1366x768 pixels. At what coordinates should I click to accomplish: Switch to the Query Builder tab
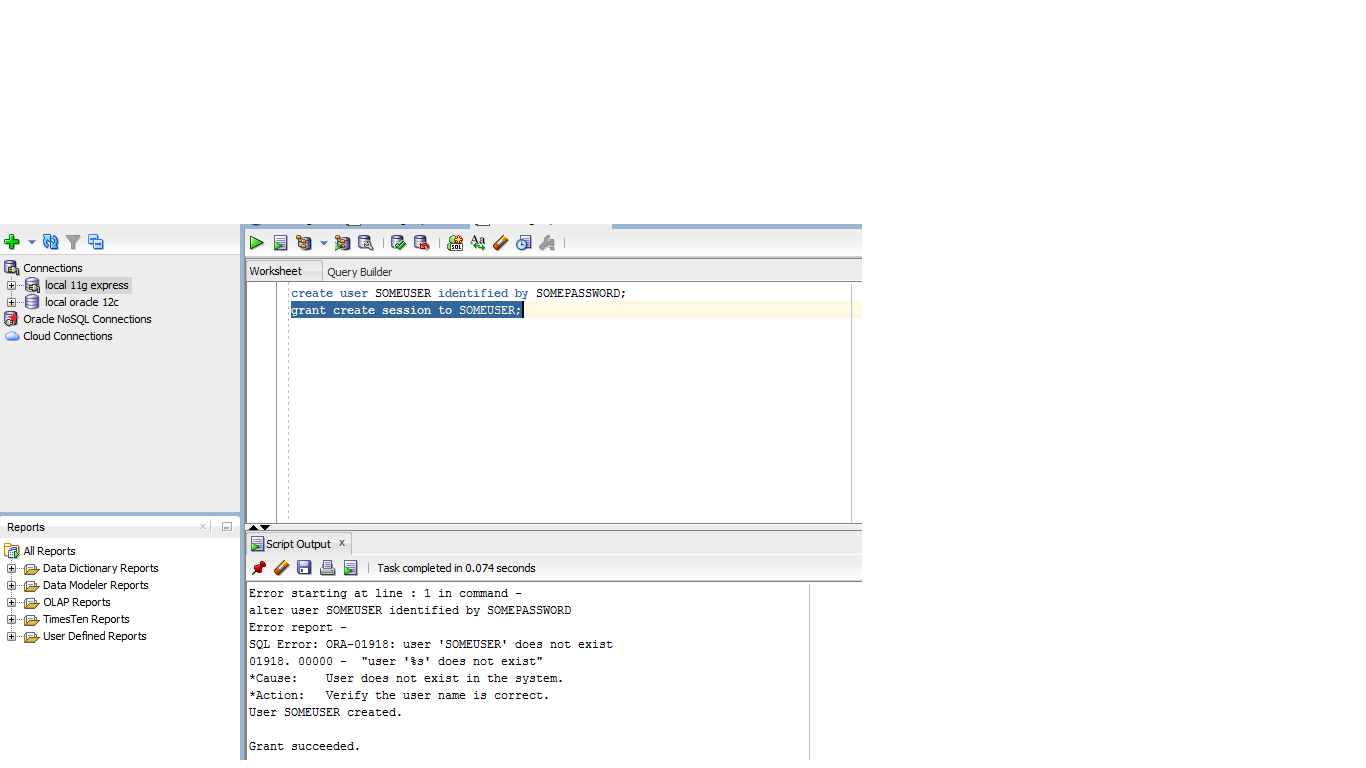click(x=359, y=272)
